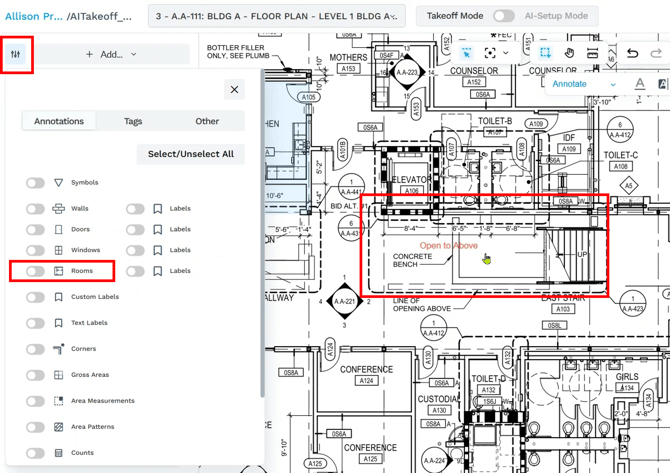Click the Symbols triangle icon
This screenshot has width=670, height=473.
tap(59, 182)
